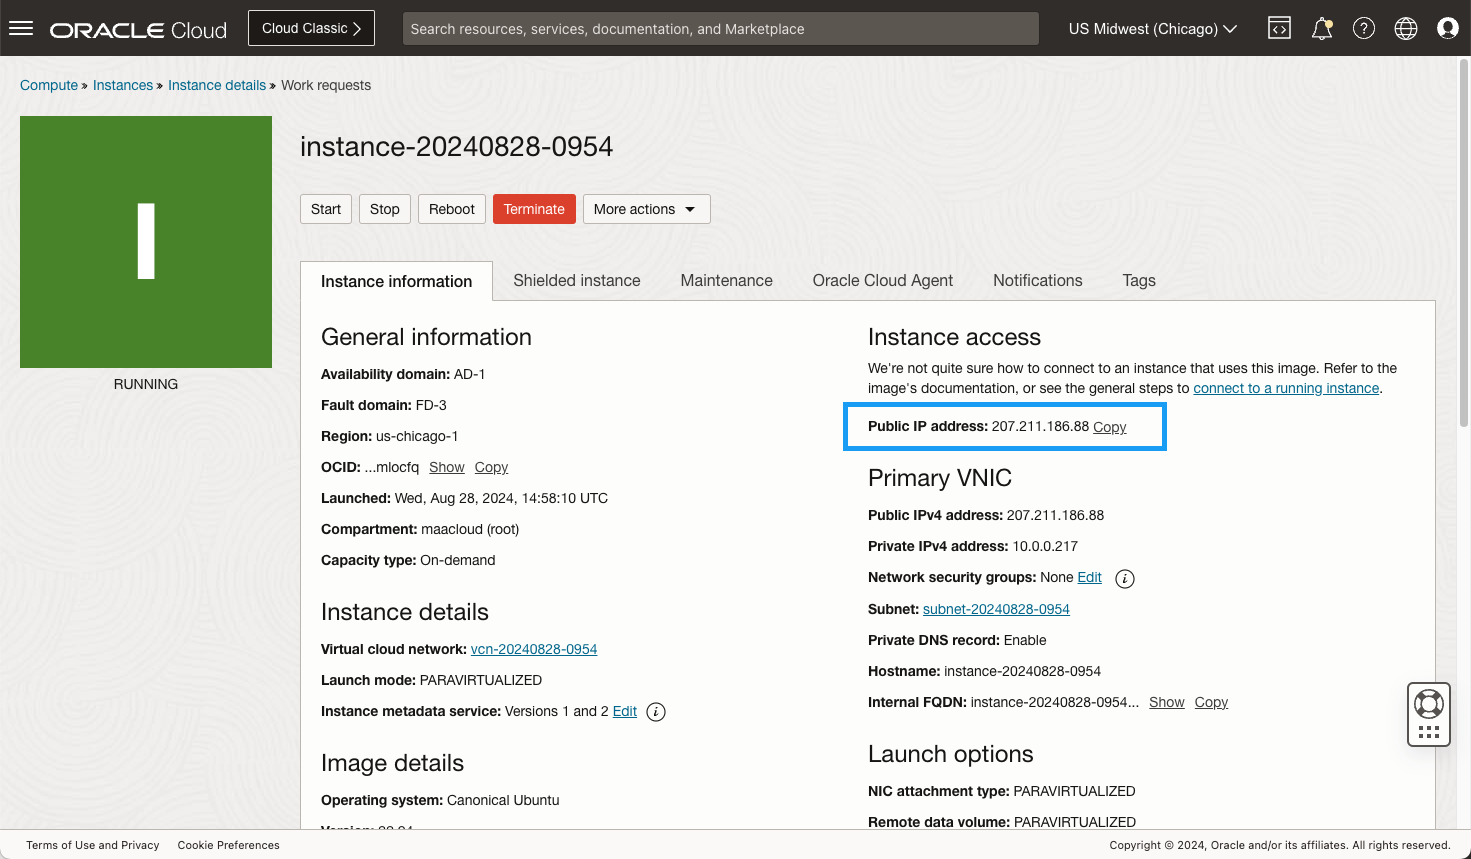Open the subnet-20240828-0954 link

[995, 609]
